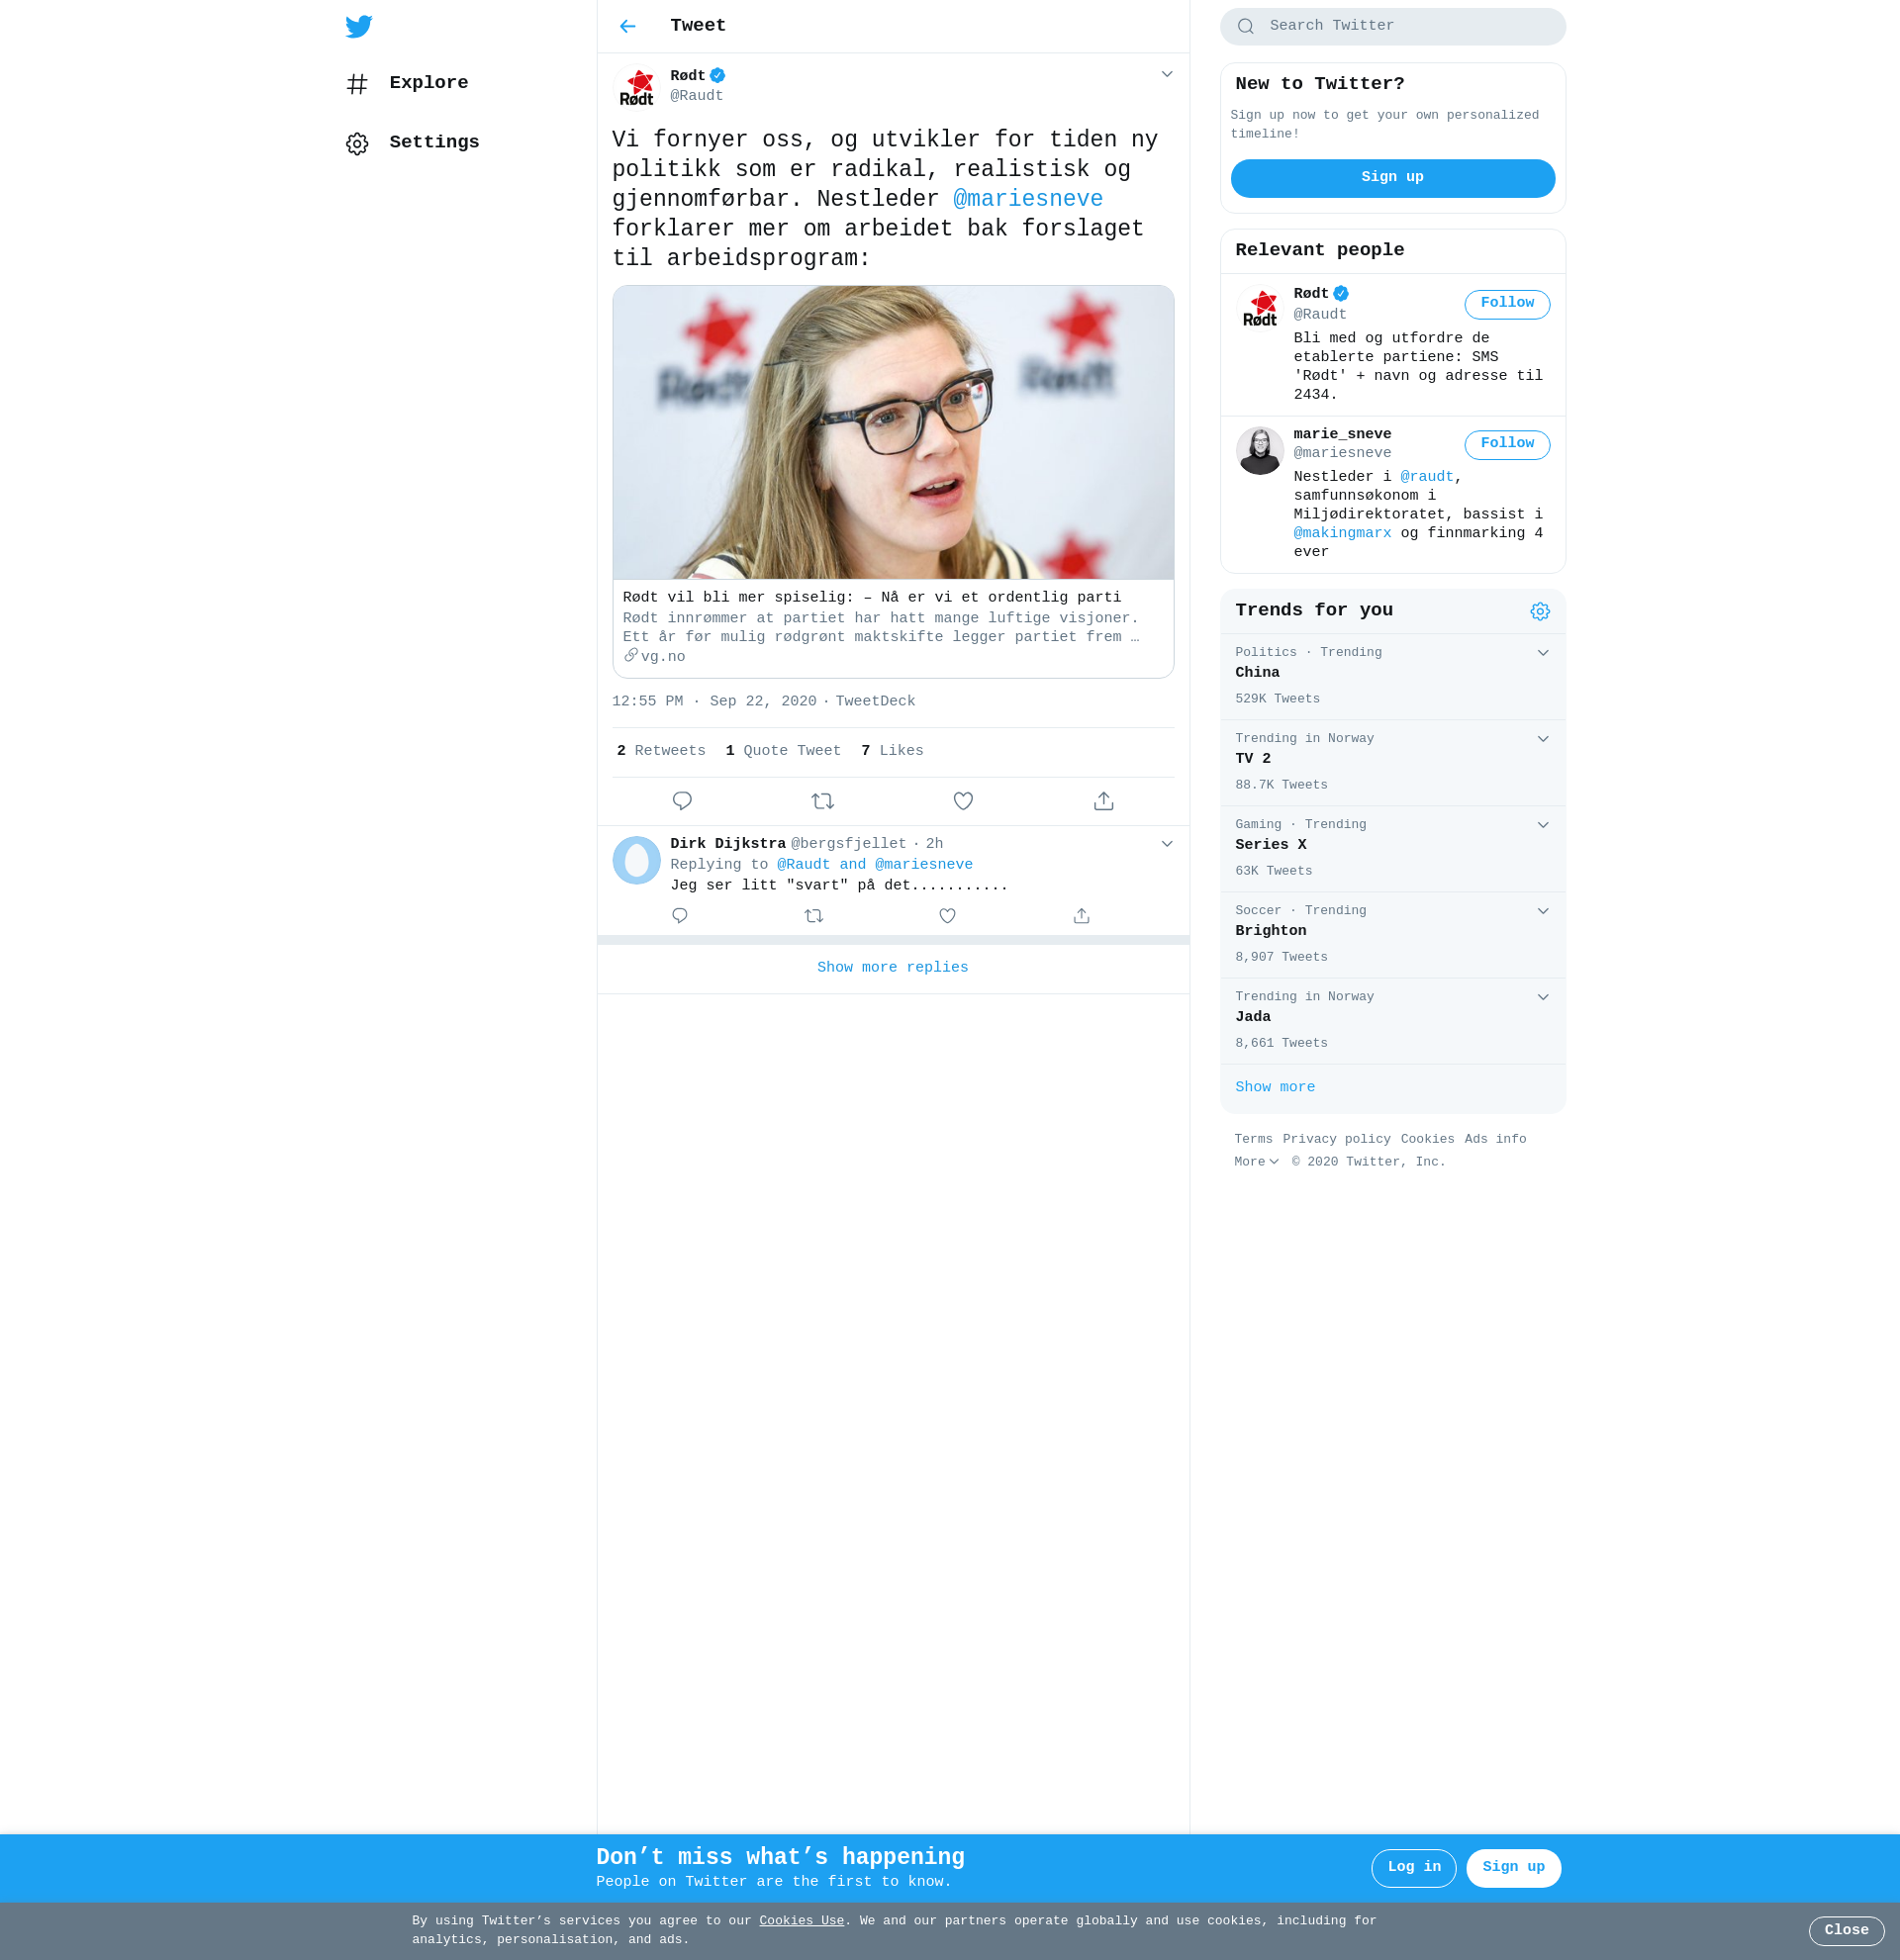Open the Terms footer link
1900x1960 pixels.
click(x=1253, y=1140)
